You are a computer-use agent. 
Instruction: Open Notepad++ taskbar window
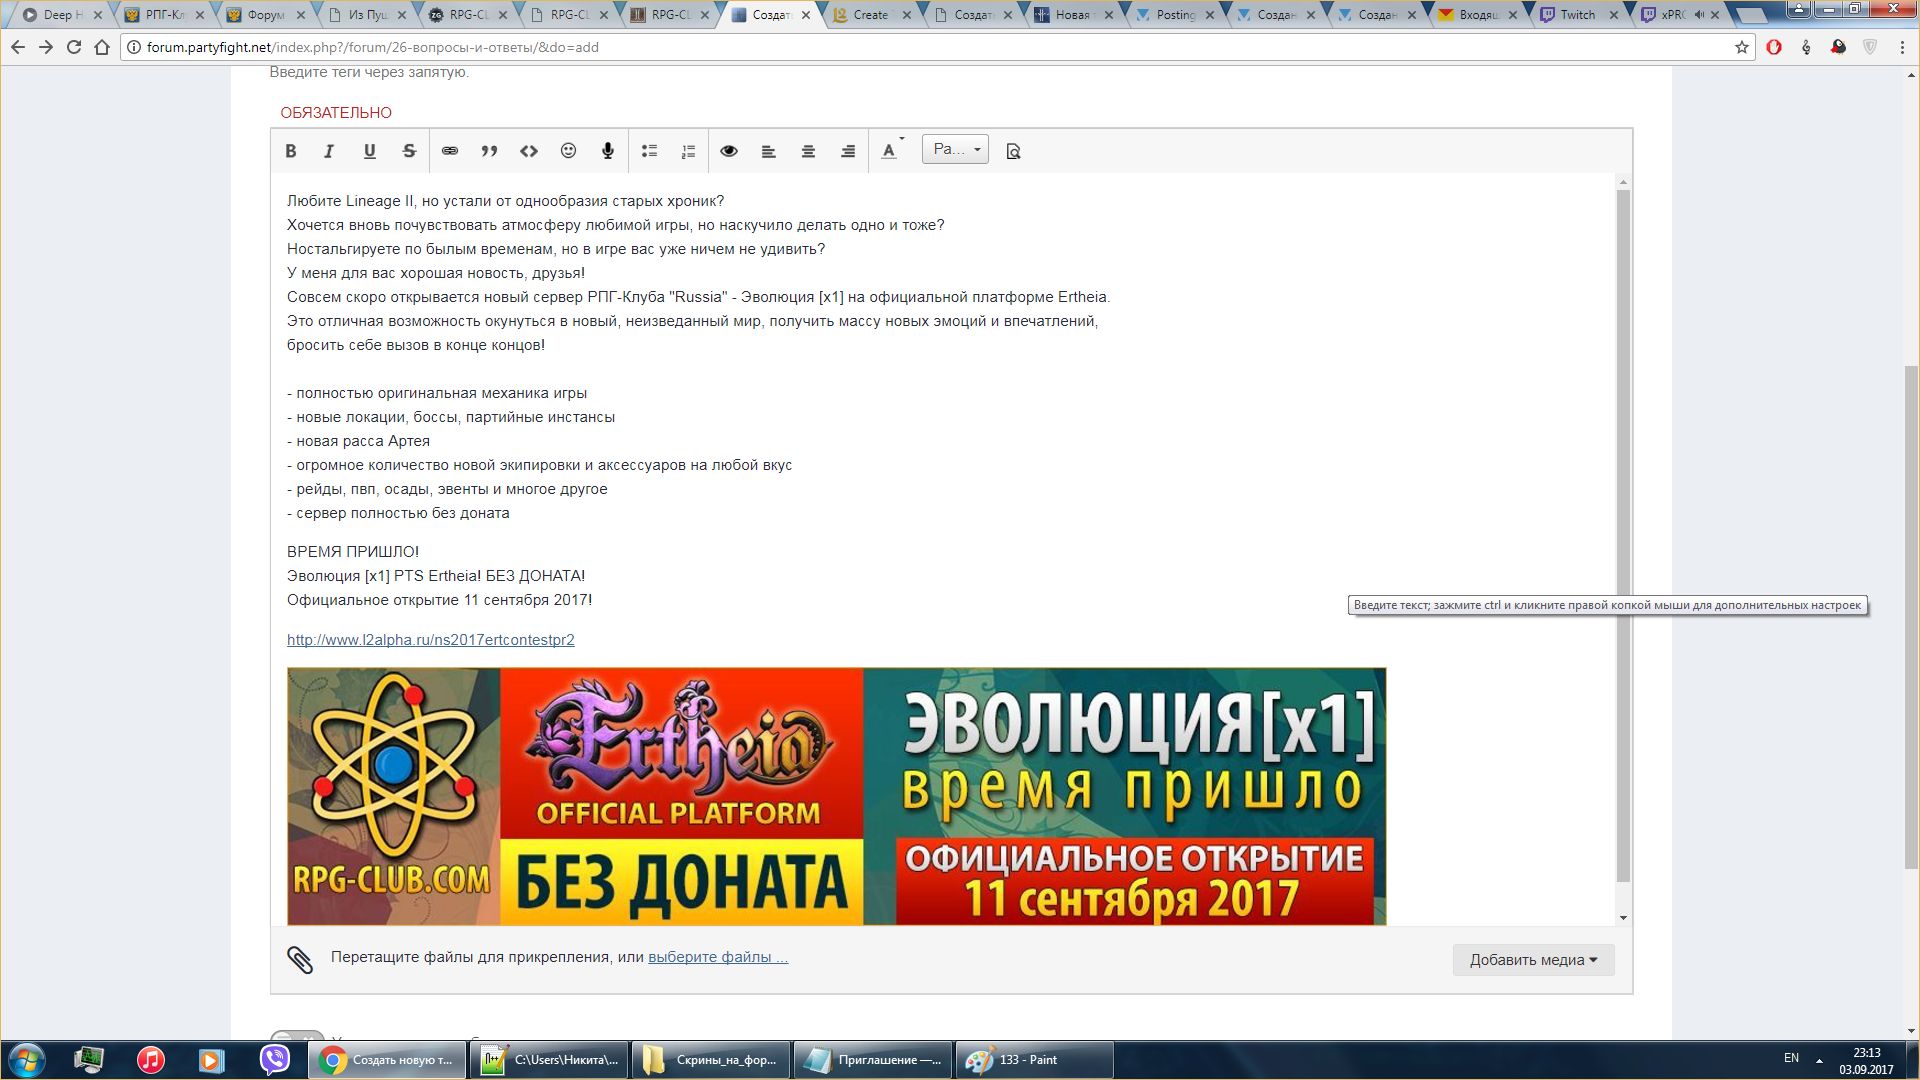[x=550, y=1060]
